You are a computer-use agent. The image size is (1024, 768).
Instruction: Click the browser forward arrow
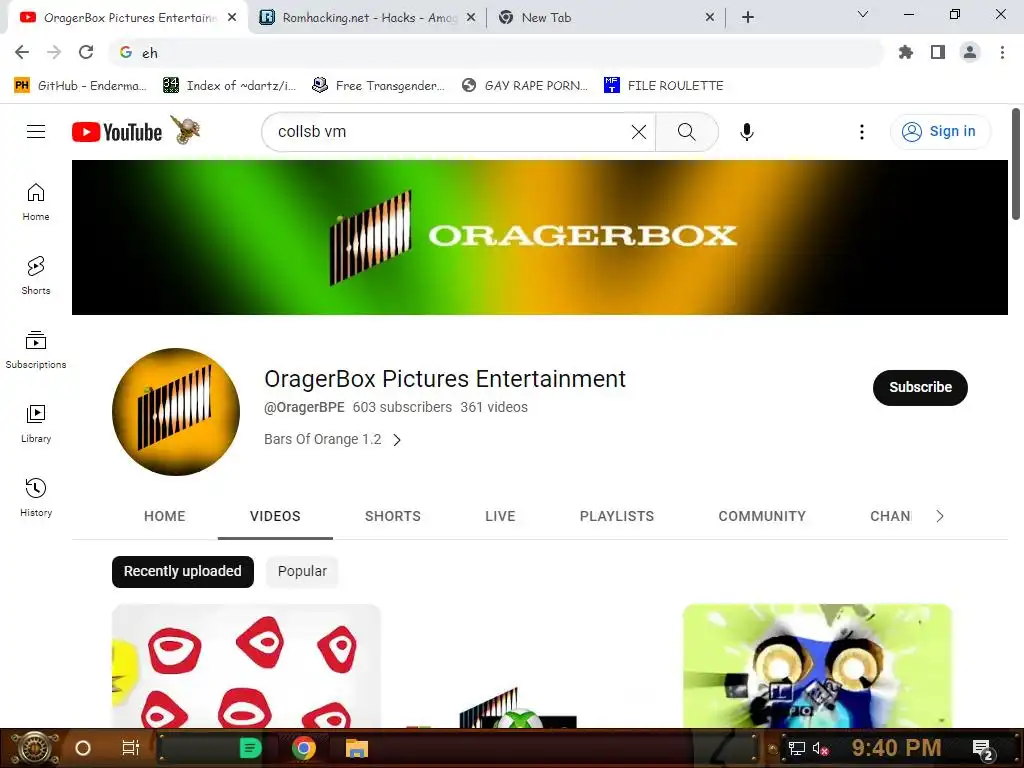(x=54, y=52)
